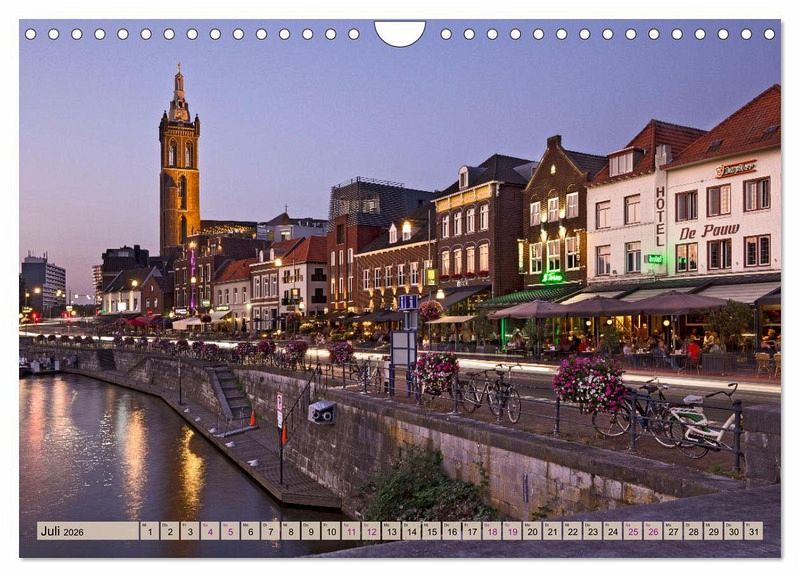Click the calendar hanging hole notch at top

[x=399, y=33]
